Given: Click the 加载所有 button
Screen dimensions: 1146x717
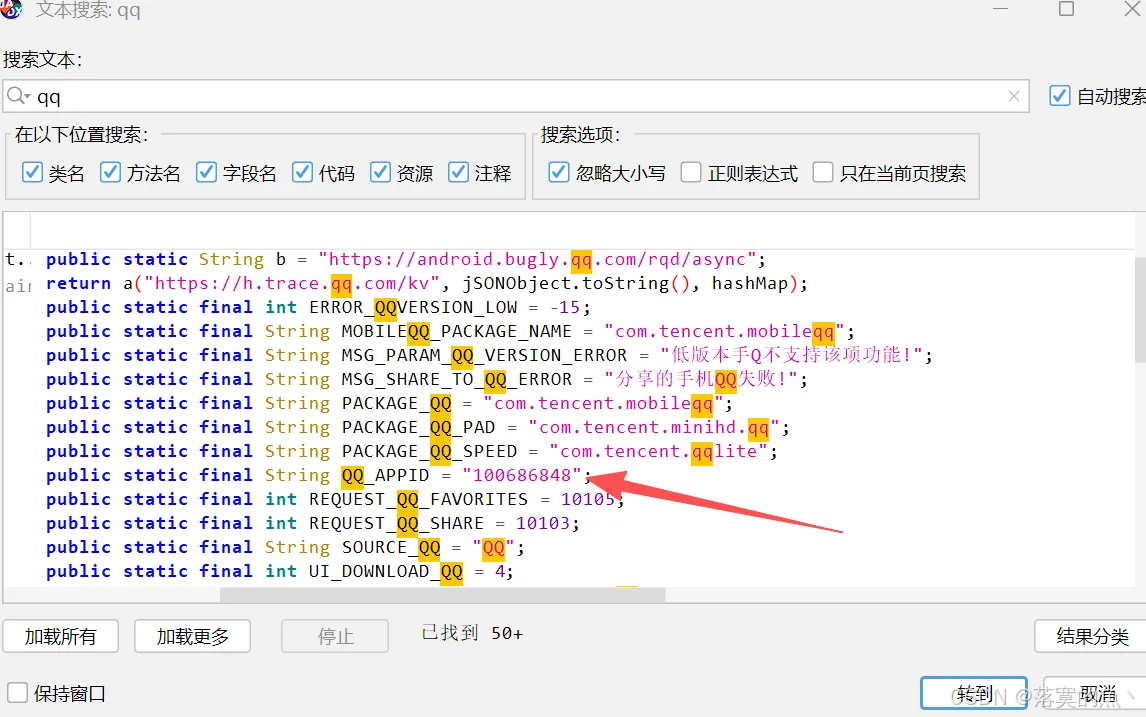Looking at the screenshot, I should (x=61, y=636).
